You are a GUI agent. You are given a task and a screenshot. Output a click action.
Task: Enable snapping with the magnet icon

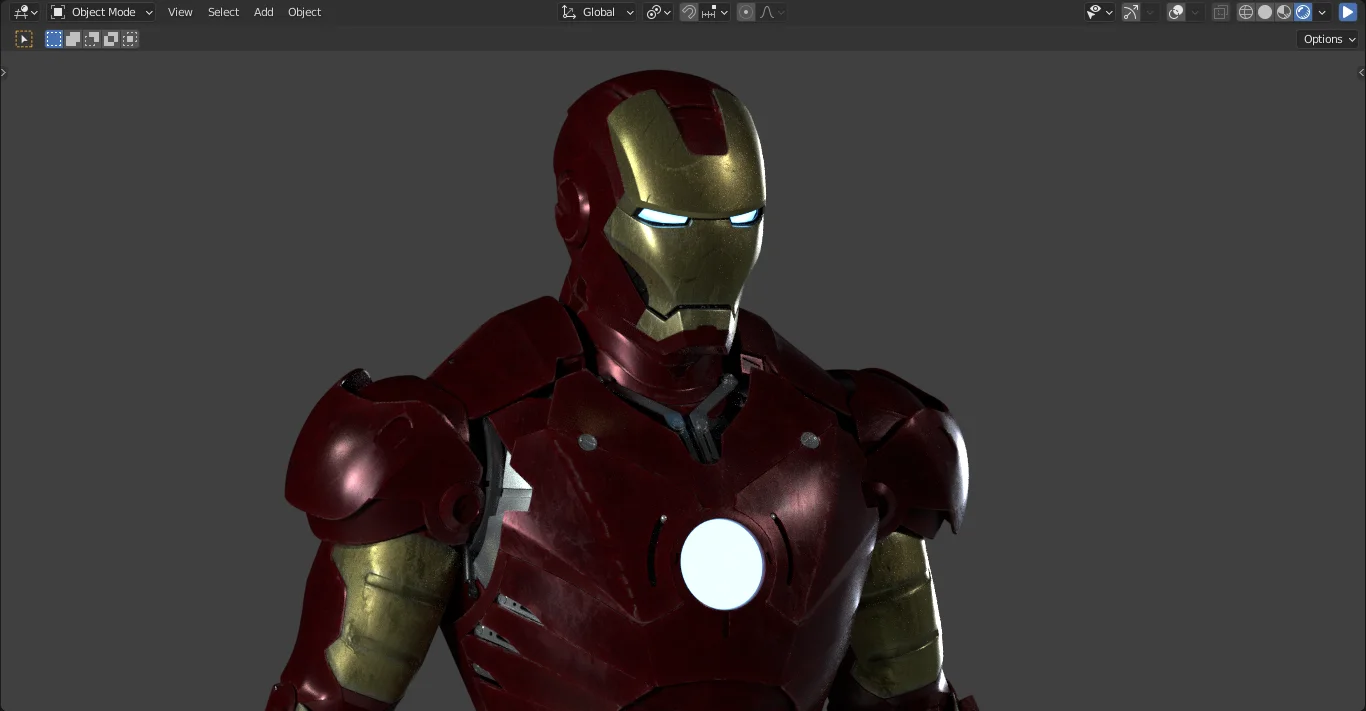(689, 12)
